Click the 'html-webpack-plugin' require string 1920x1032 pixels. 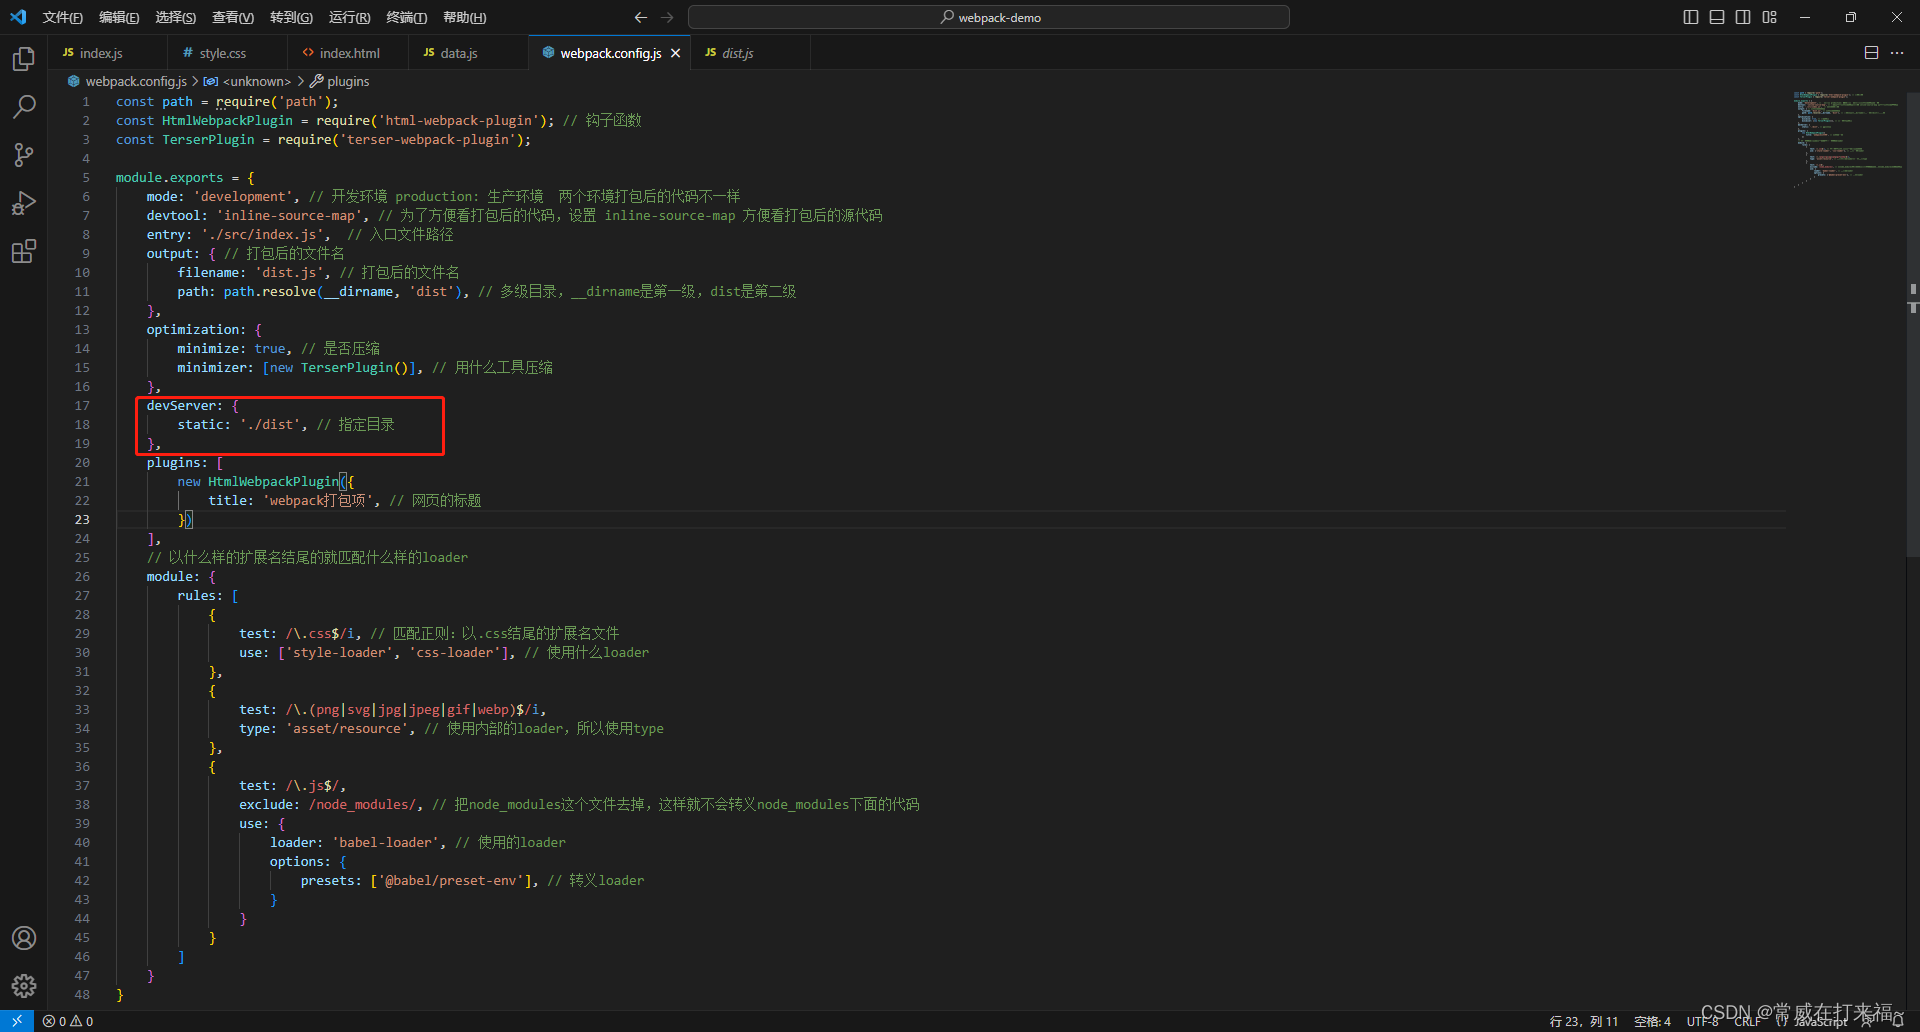coord(459,120)
